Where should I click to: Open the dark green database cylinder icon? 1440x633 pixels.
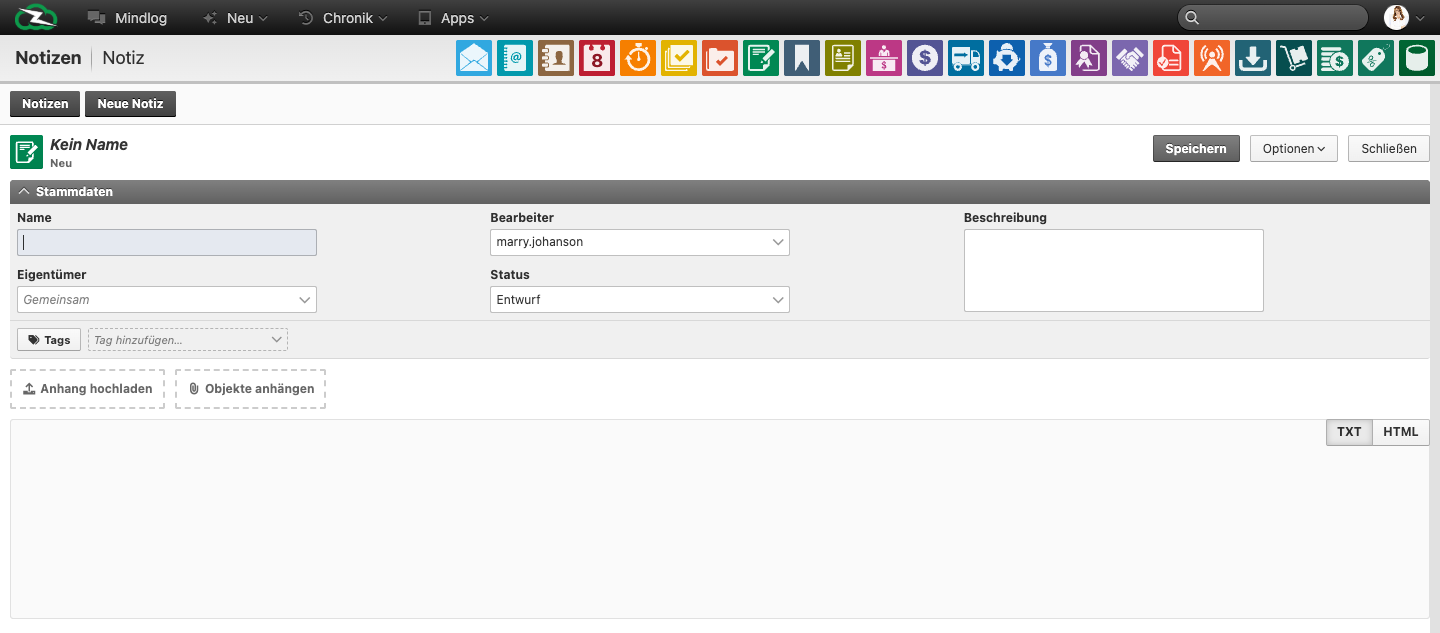coord(1417,58)
